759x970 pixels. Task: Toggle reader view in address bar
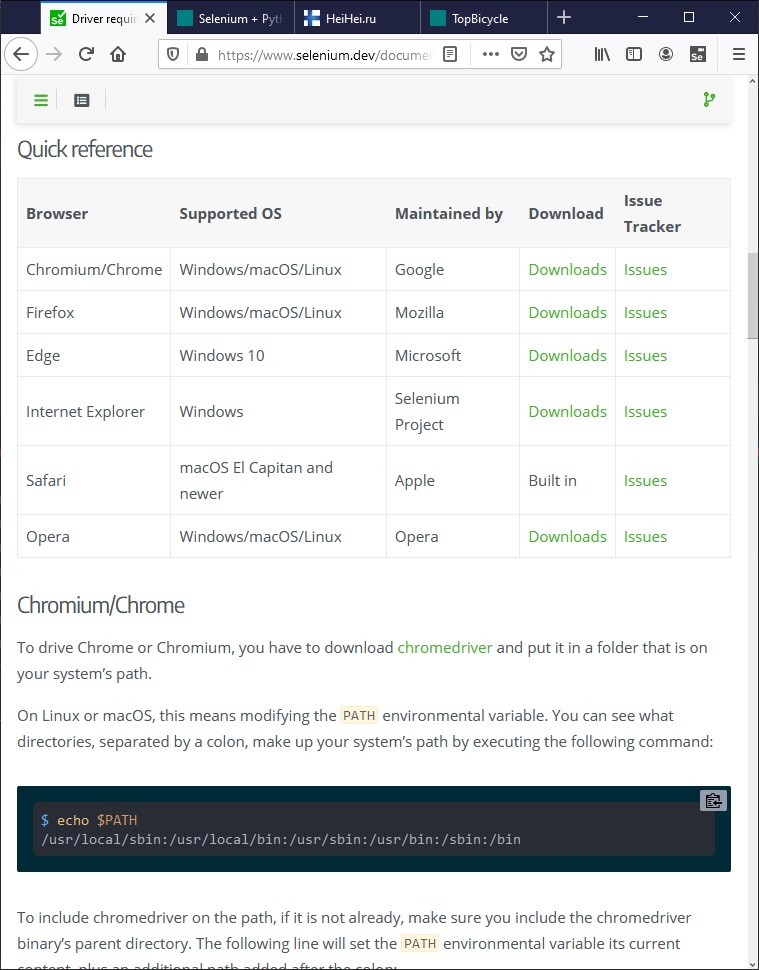click(x=450, y=54)
